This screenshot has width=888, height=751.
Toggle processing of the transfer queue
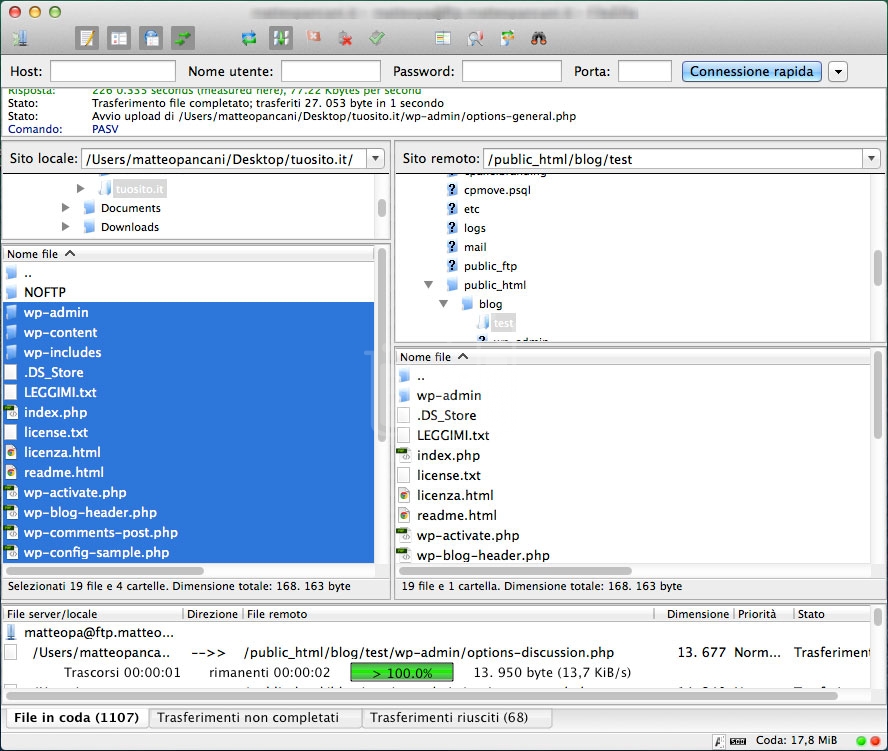point(281,39)
